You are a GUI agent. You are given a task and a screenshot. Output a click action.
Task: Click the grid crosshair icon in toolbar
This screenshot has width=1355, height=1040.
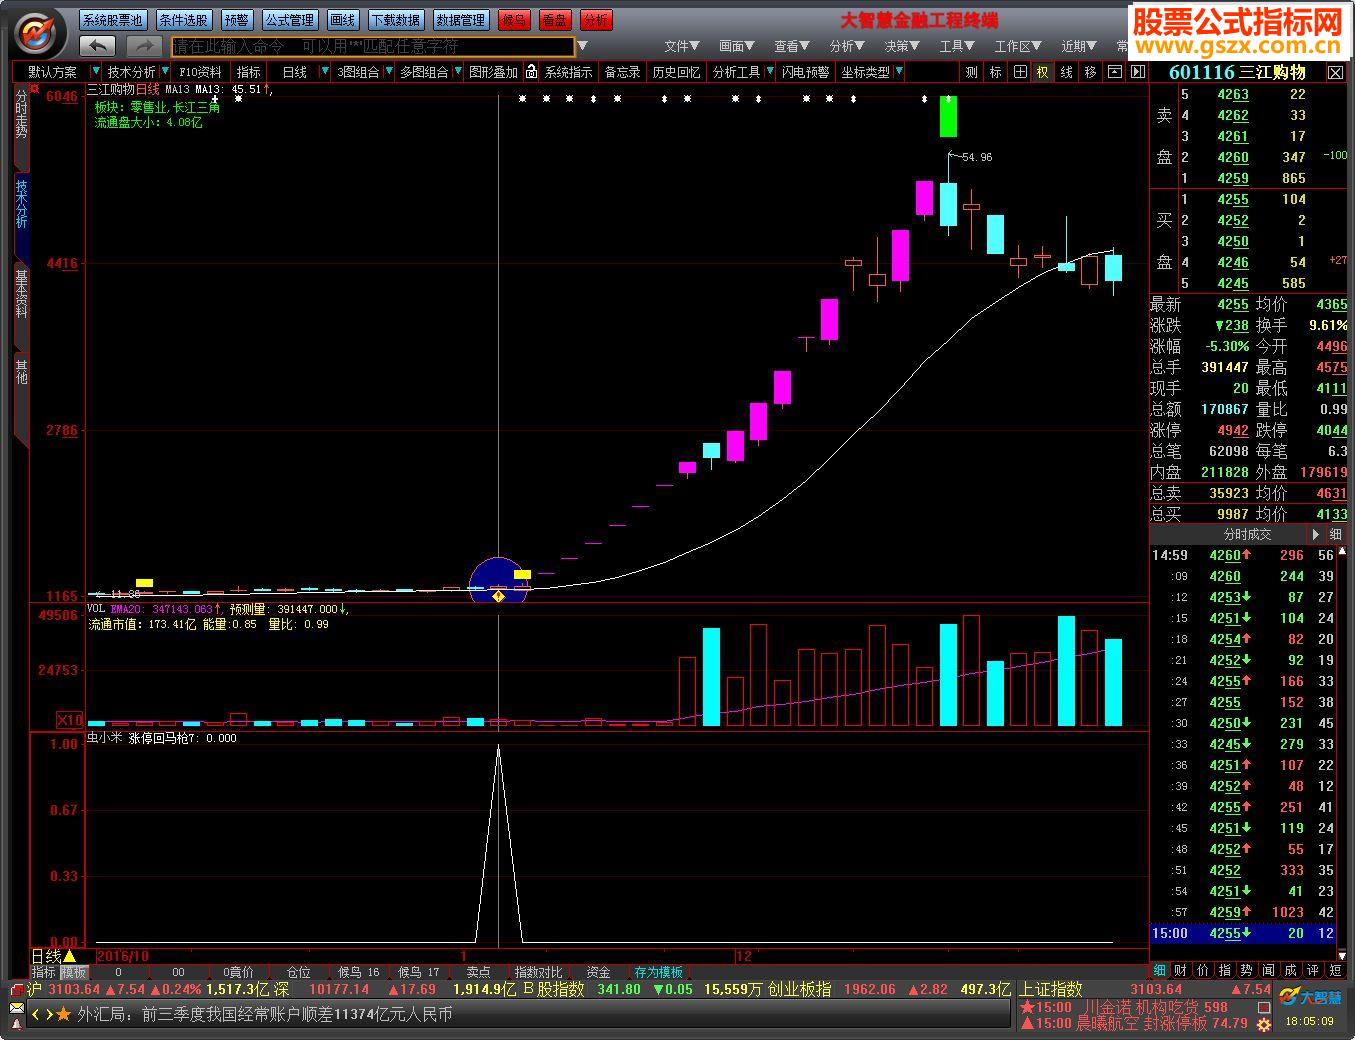click(1019, 72)
